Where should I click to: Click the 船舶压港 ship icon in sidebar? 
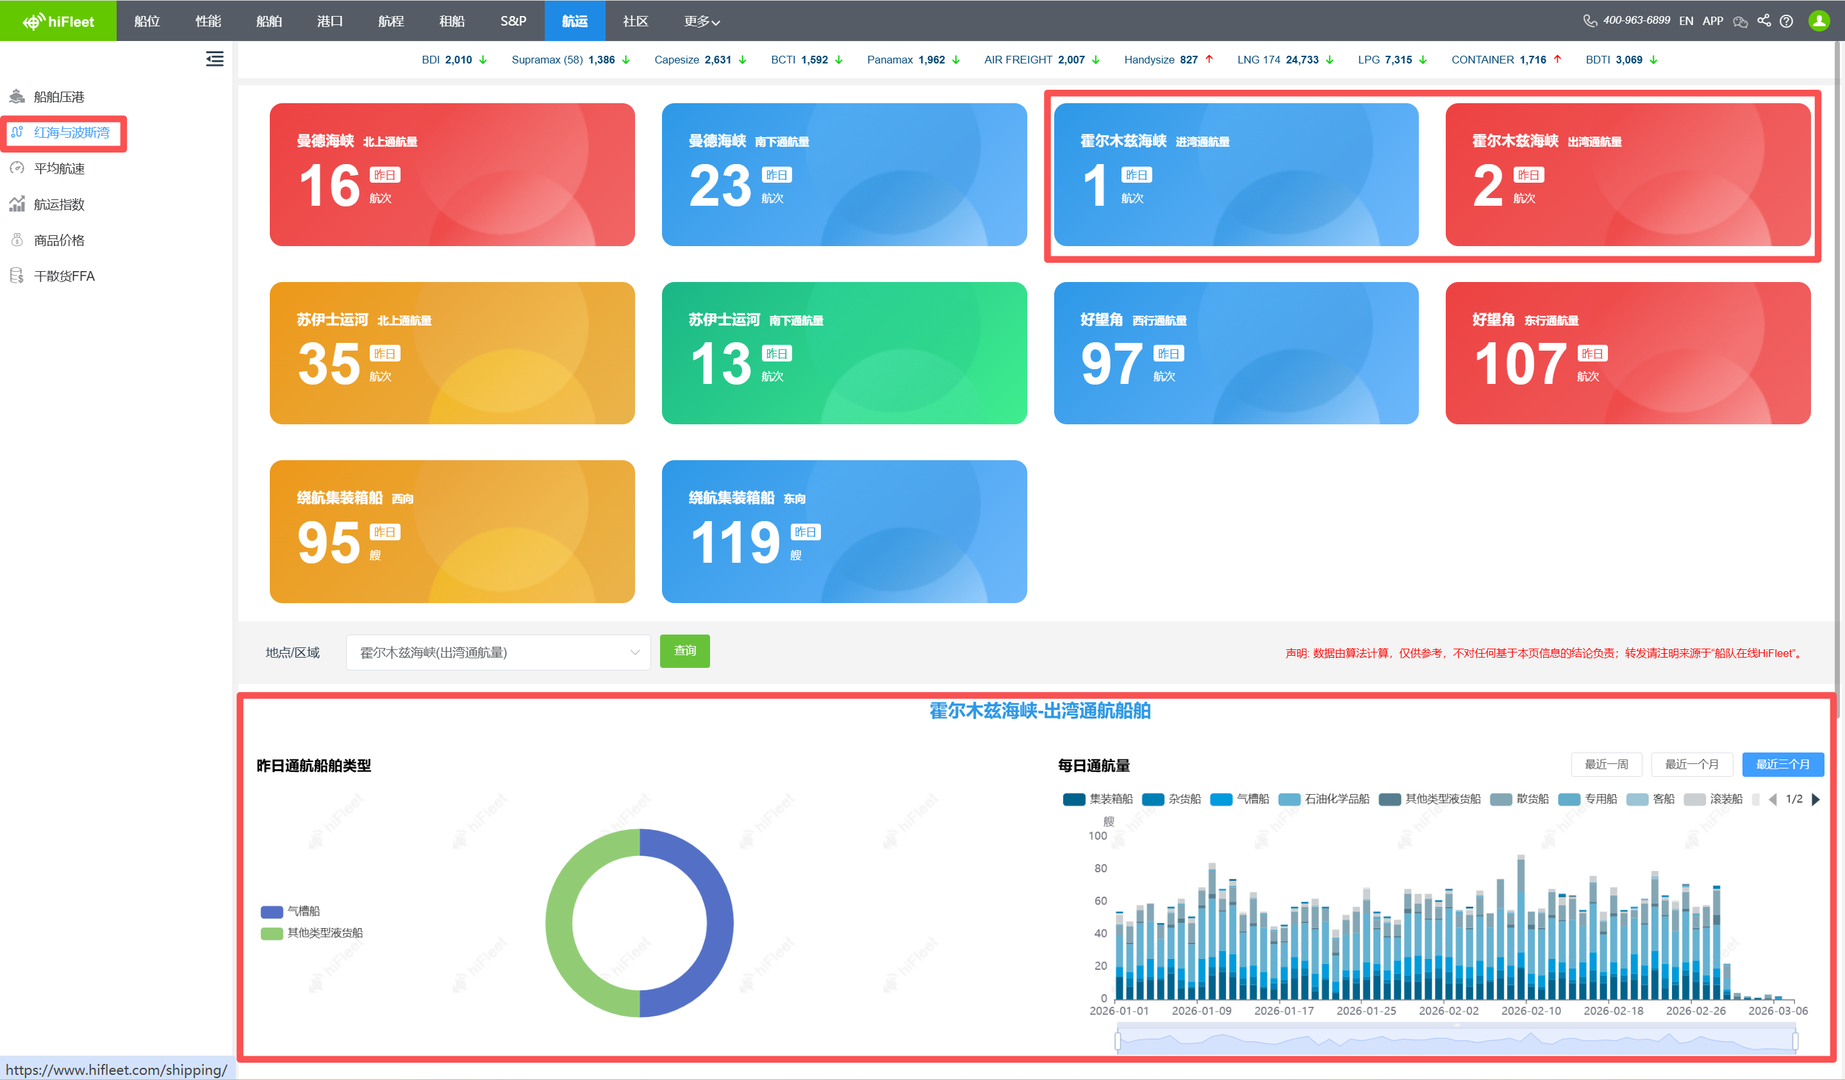tap(17, 97)
